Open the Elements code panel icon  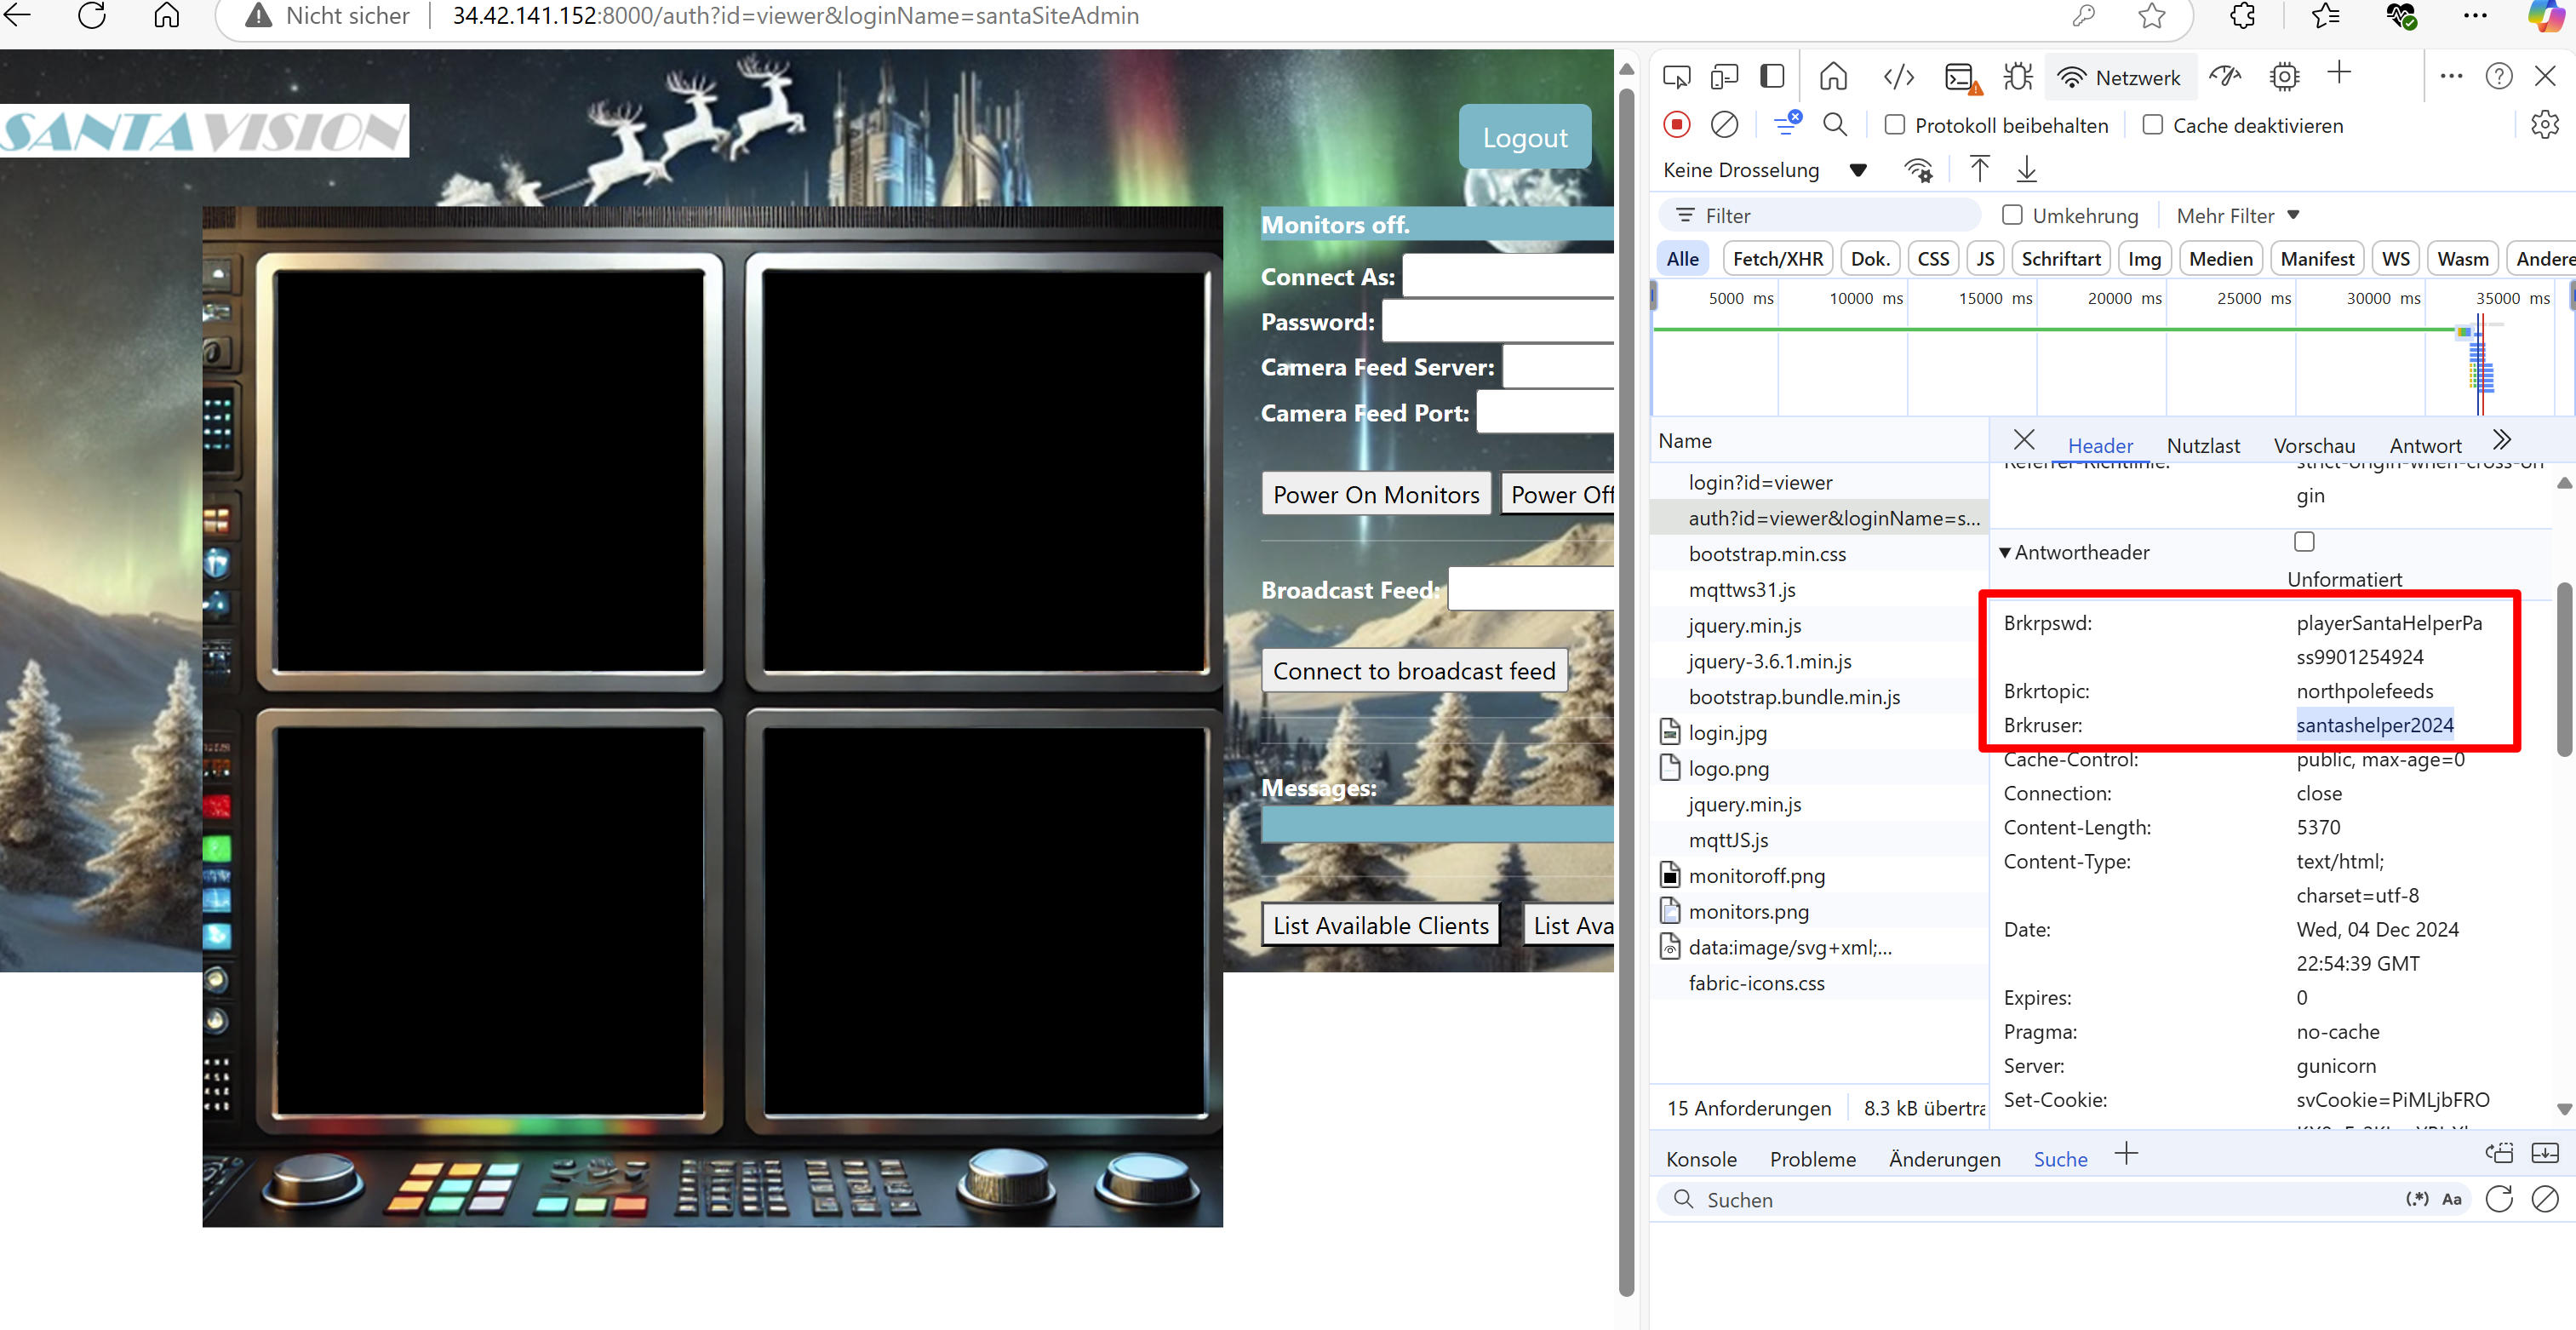click(1898, 77)
